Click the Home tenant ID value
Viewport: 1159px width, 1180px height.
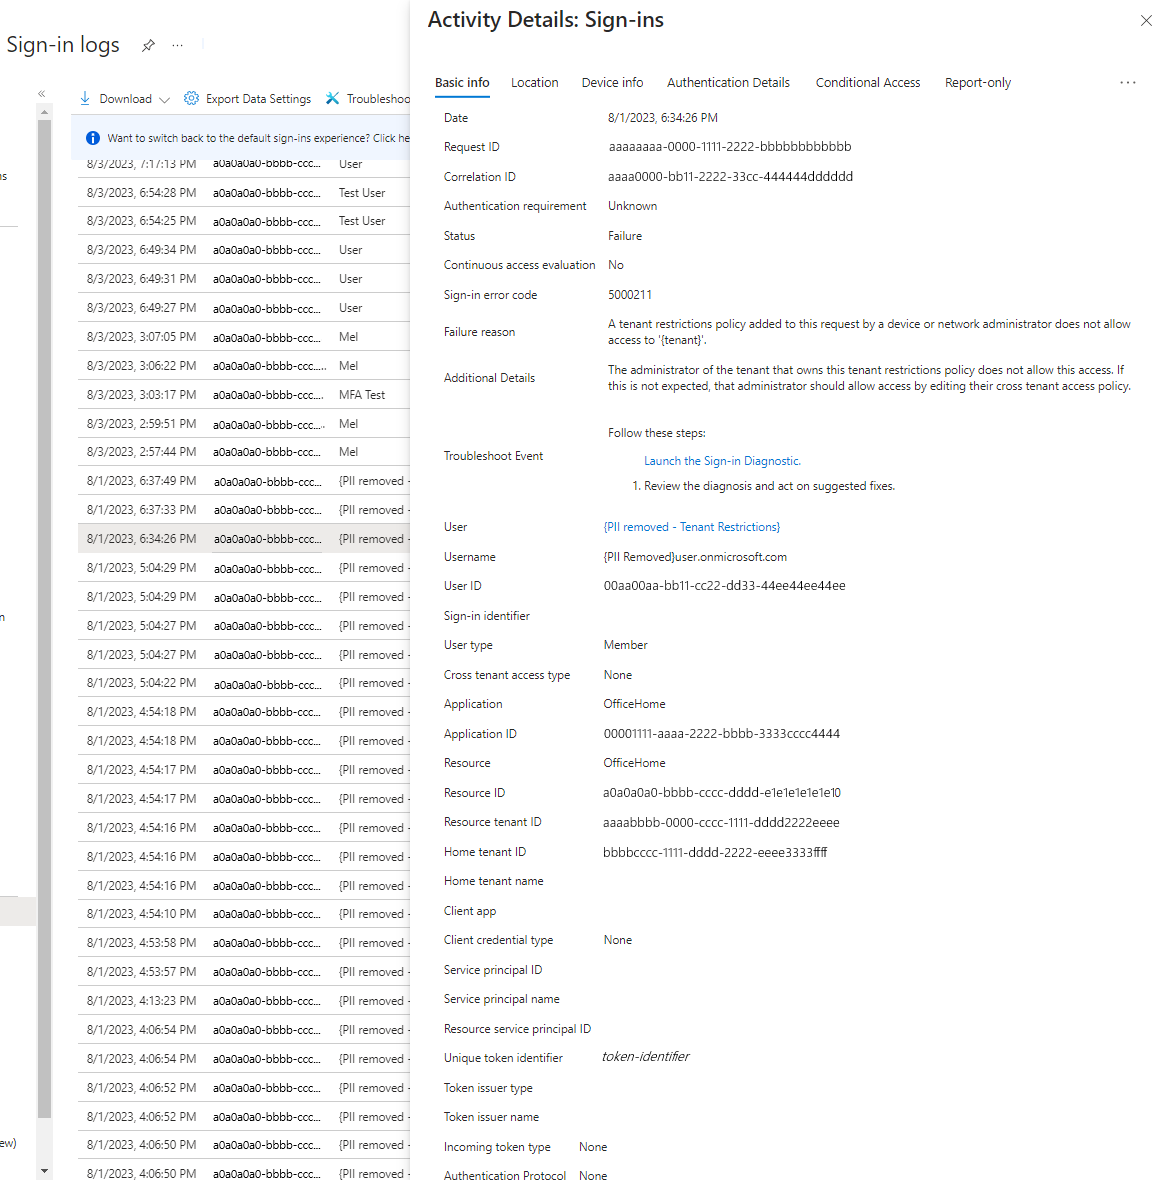pyautogui.click(x=715, y=852)
